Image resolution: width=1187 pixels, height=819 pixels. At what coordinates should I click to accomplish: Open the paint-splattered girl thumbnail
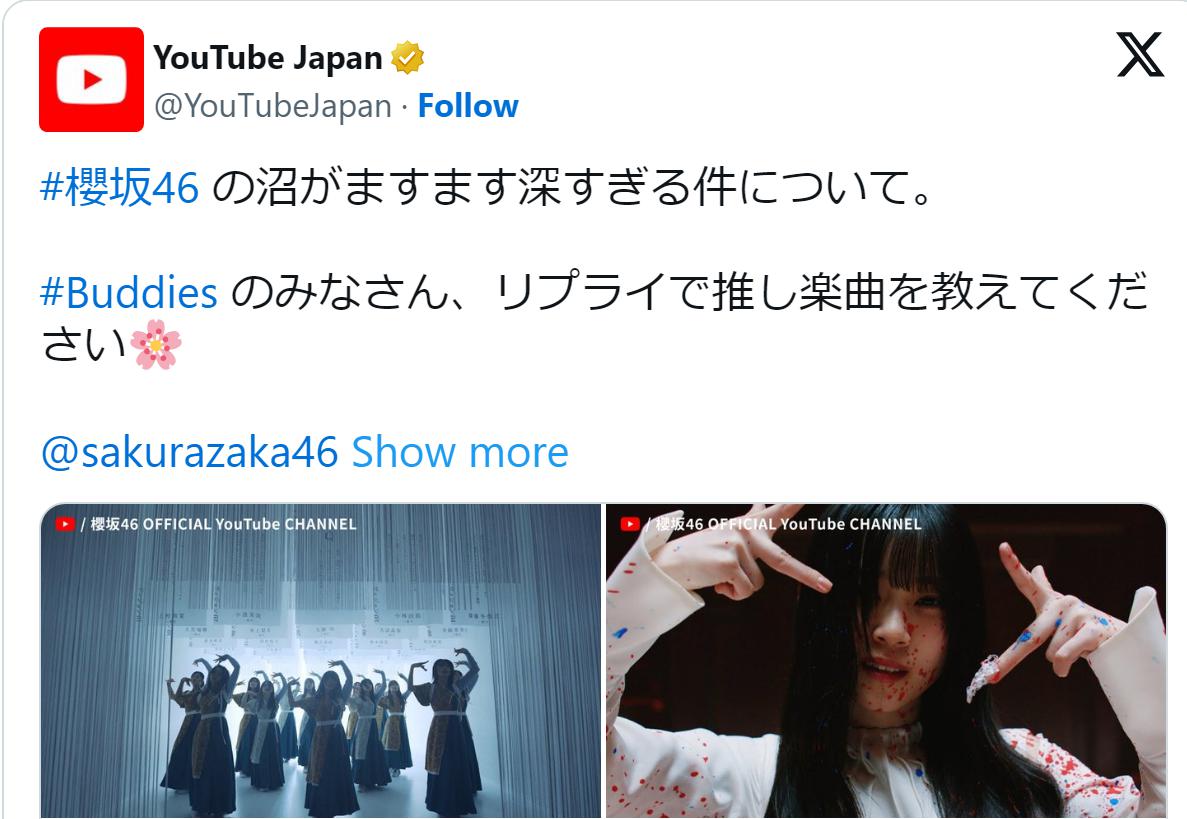coord(886,661)
